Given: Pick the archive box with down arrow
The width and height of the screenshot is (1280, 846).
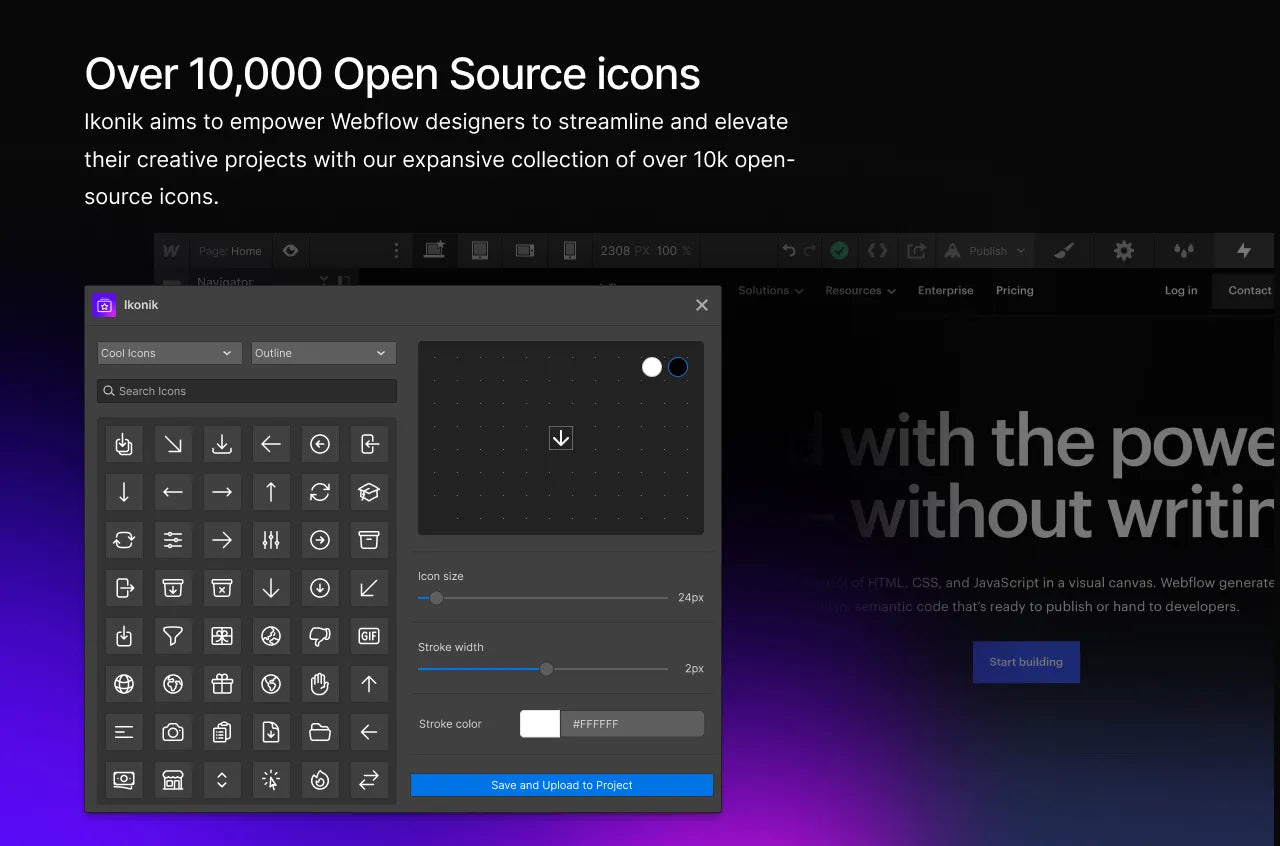Looking at the screenshot, I should (173, 588).
